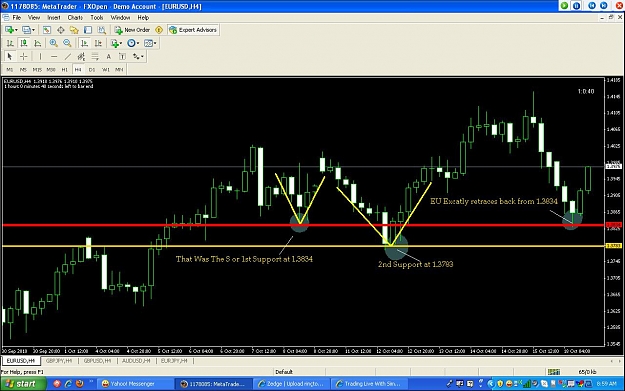This screenshot has width=625, height=391.
Task: Toggle chart Auto Scroll
Action: 84,43
